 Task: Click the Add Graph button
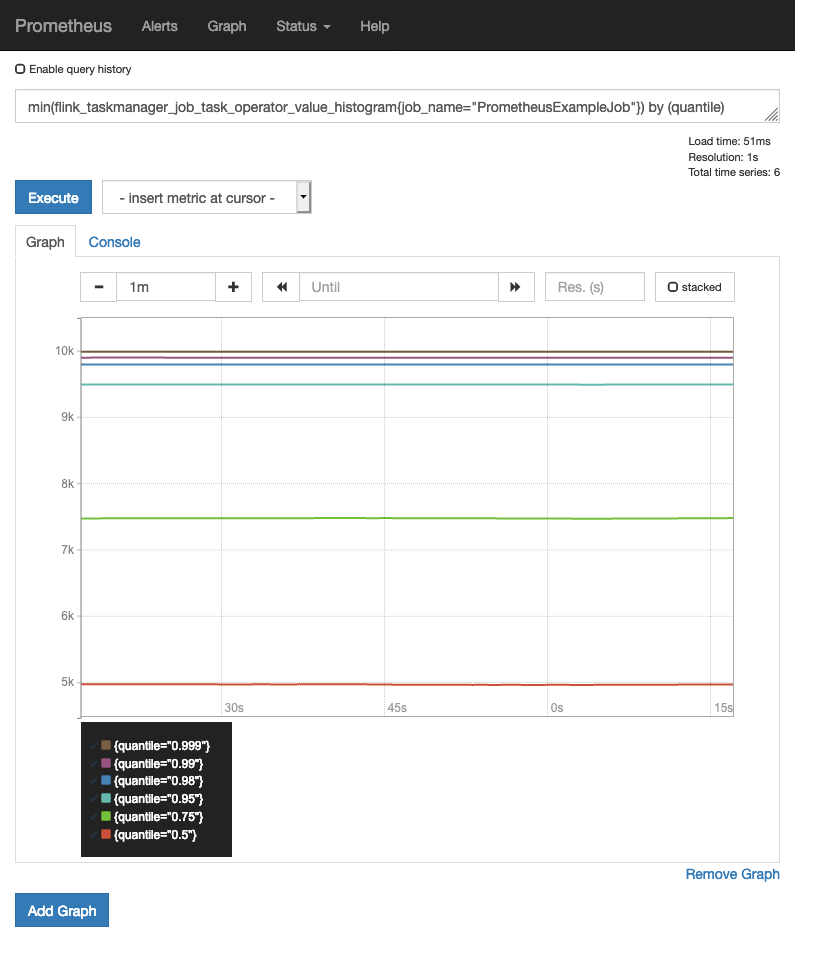point(62,911)
